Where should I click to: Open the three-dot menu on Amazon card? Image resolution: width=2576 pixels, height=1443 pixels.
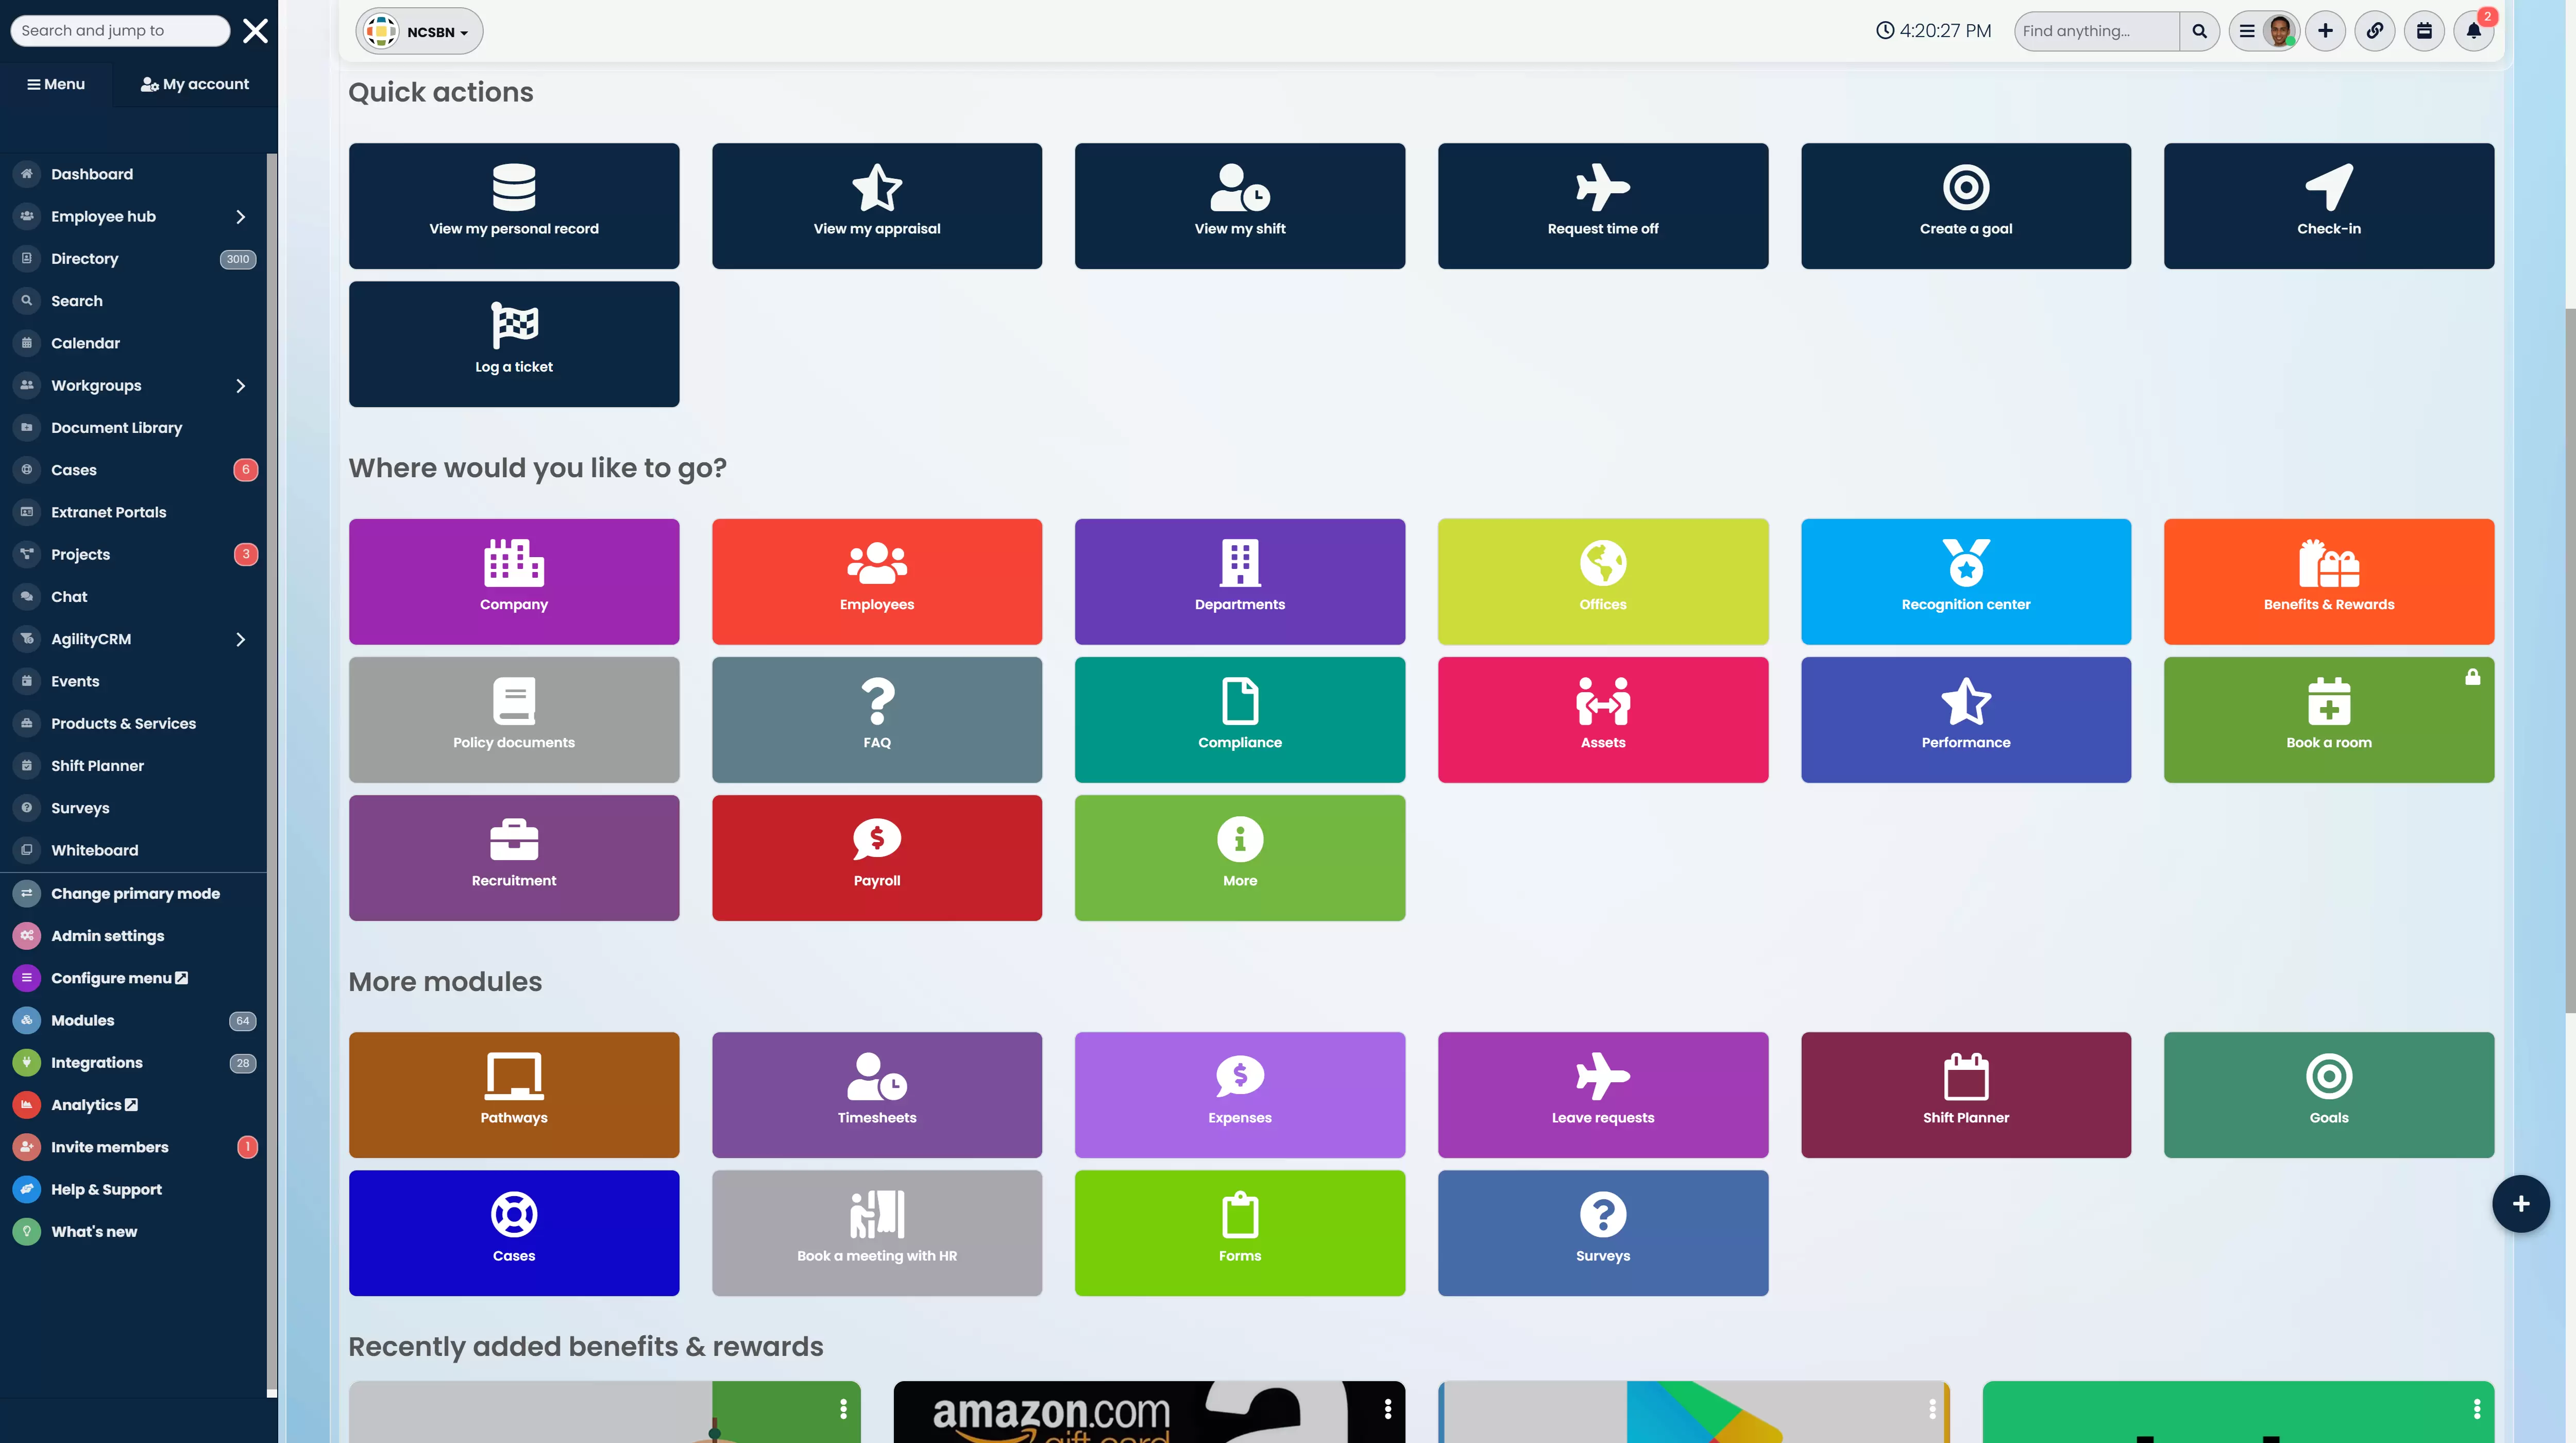tap(1387, 1408)
